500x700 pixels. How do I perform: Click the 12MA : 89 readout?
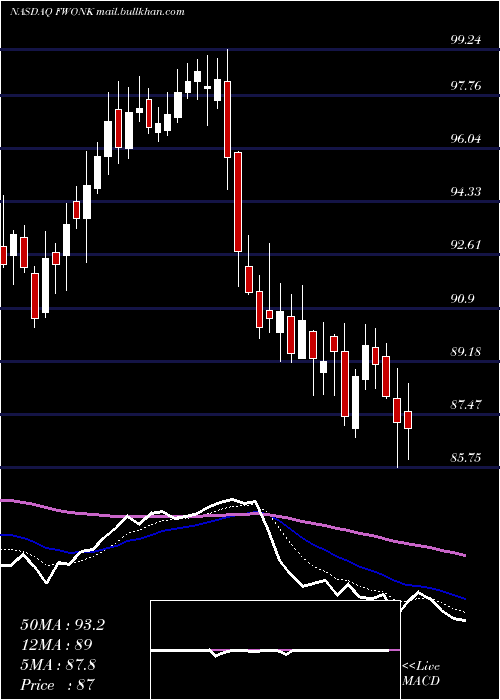(x=56, y=645)
